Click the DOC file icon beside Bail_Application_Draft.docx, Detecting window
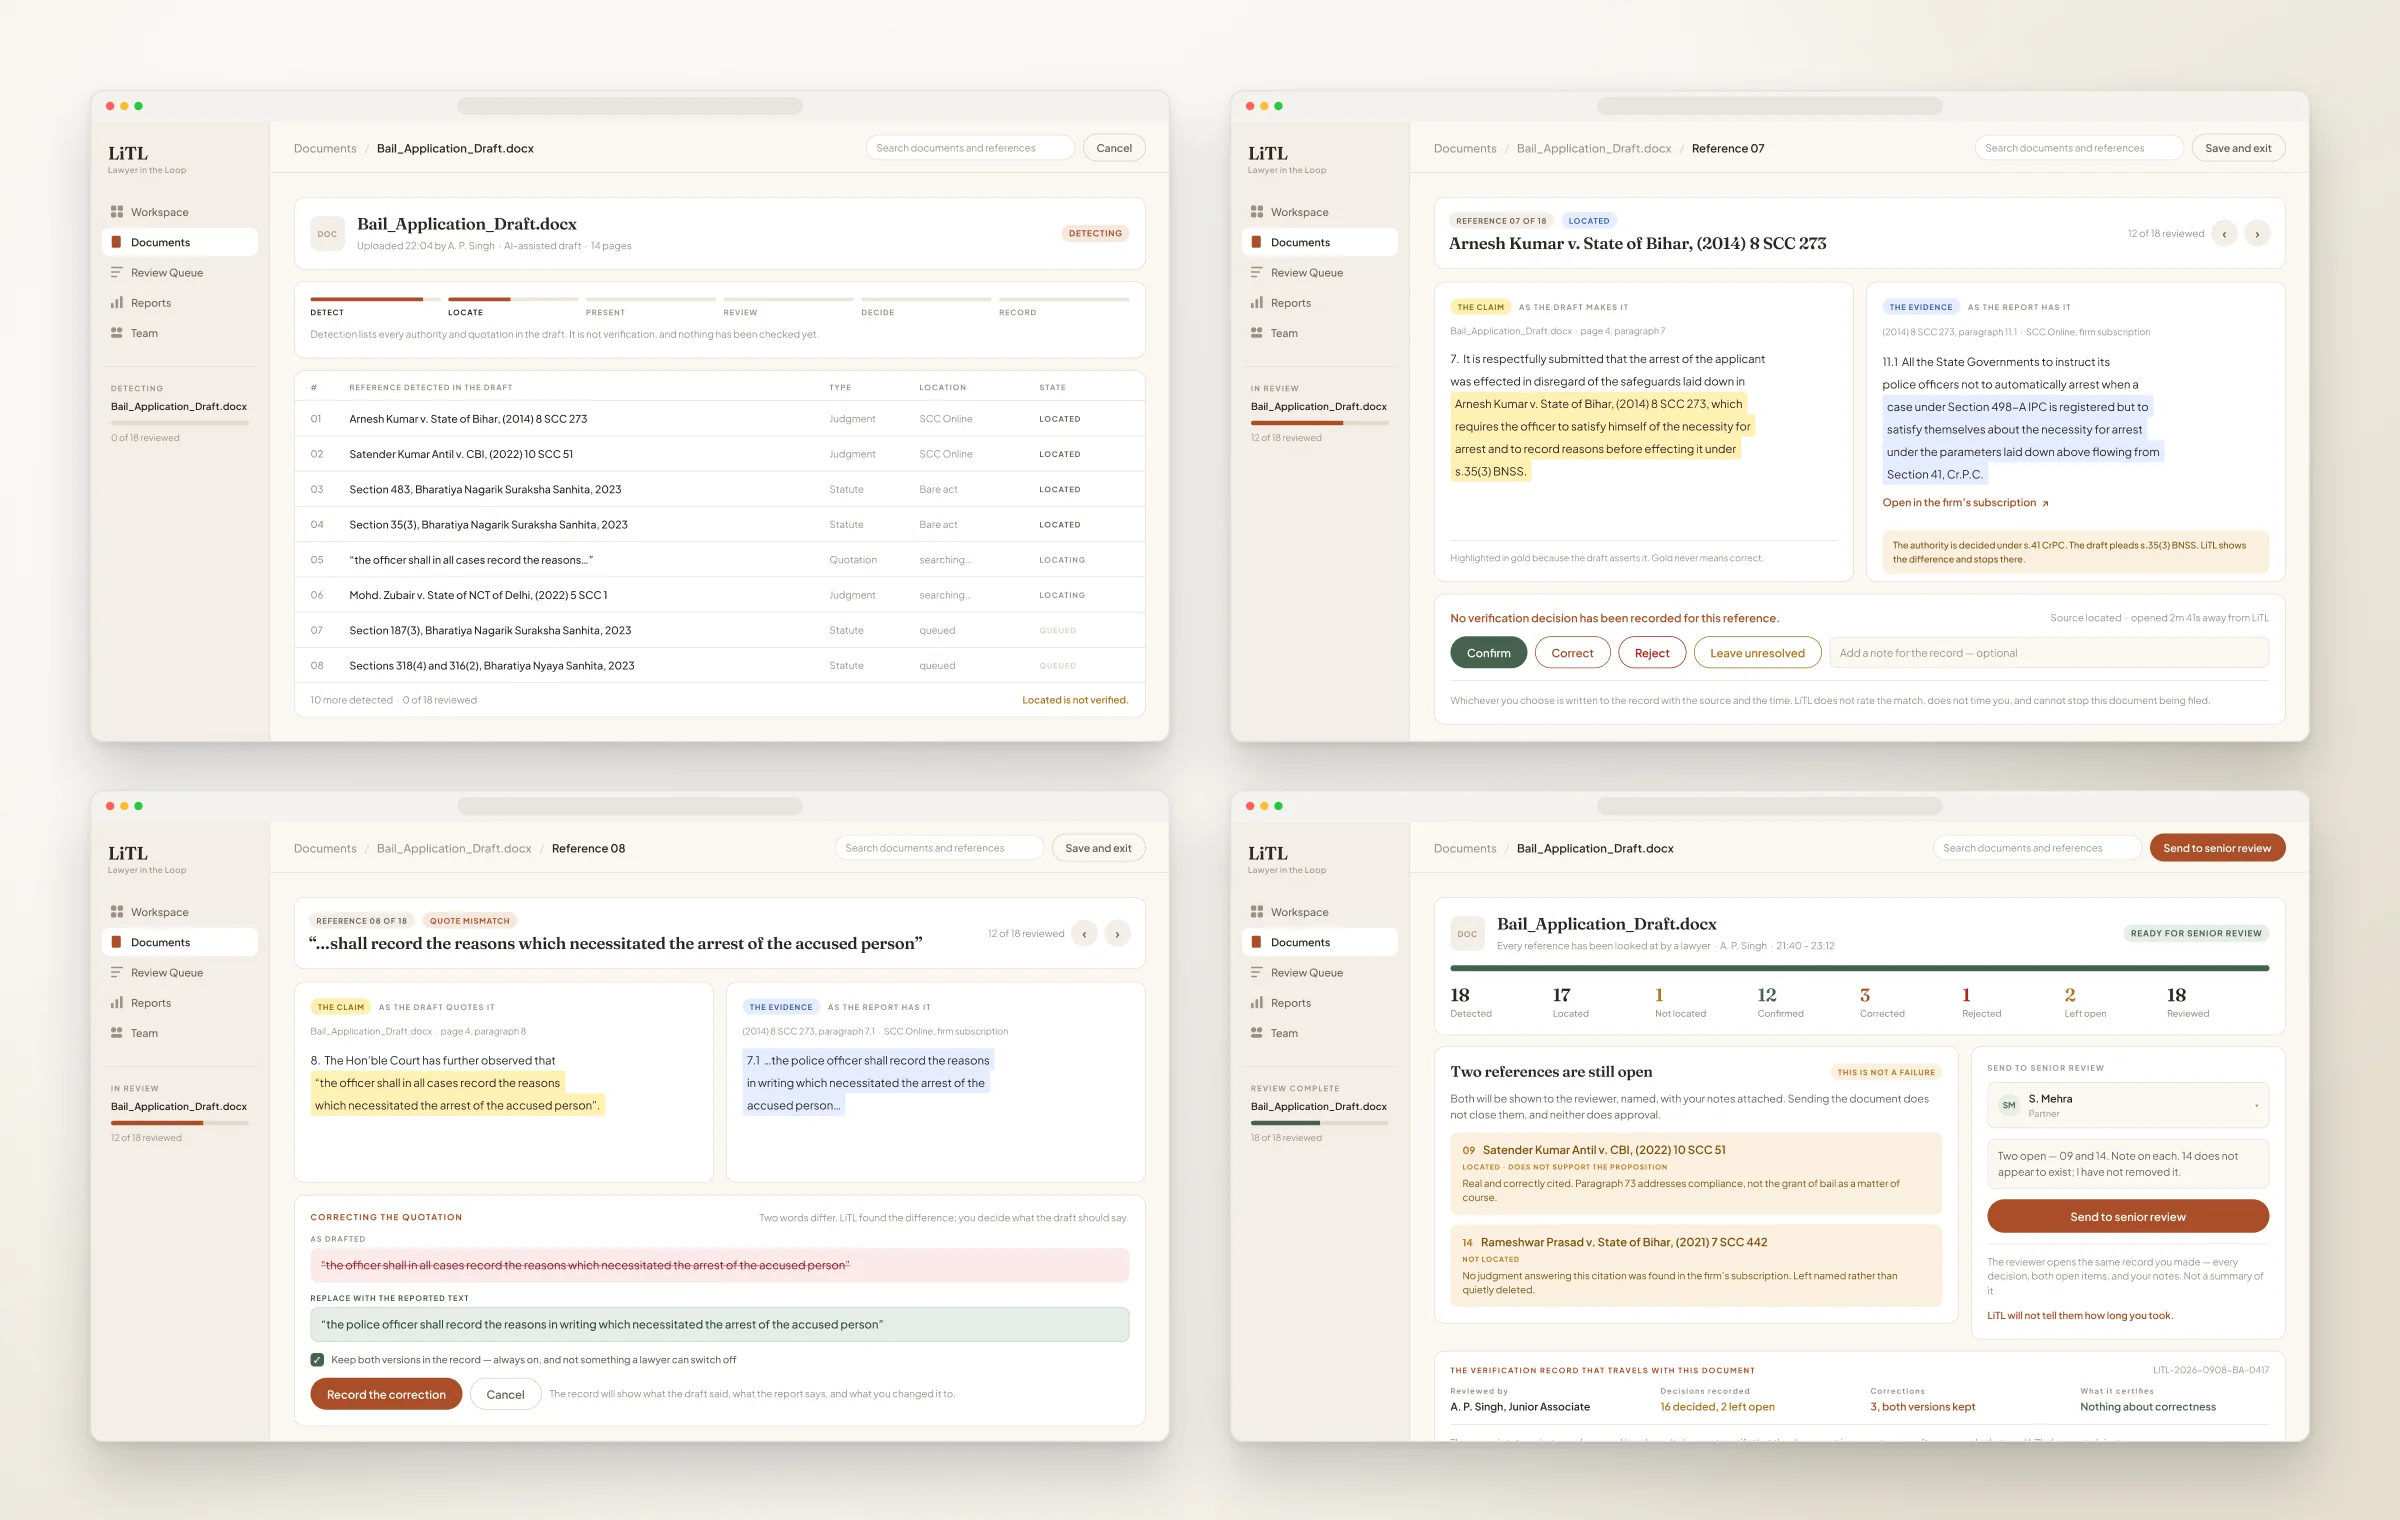 pos(328,234)
